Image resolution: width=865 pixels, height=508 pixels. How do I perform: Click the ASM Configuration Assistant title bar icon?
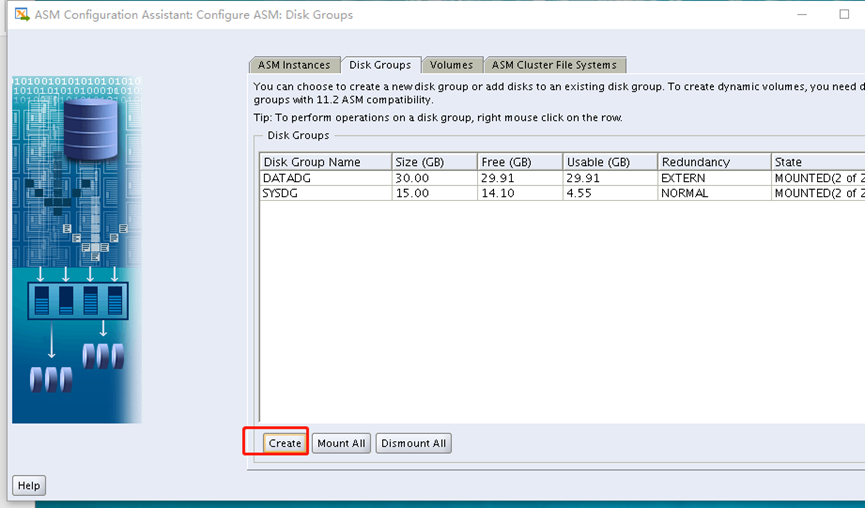(22, 14)
